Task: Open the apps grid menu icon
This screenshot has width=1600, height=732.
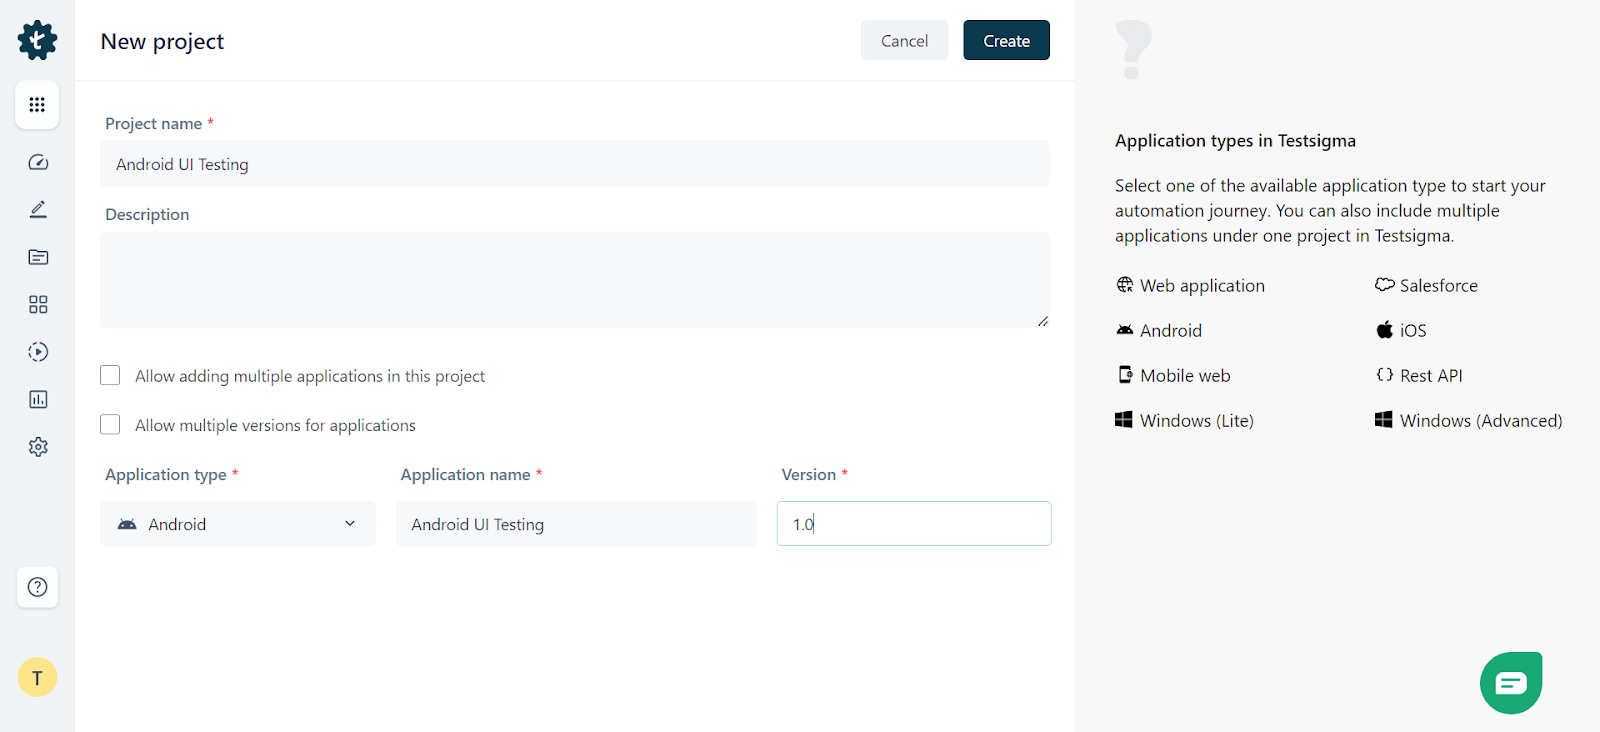Action: pos(37,105)
